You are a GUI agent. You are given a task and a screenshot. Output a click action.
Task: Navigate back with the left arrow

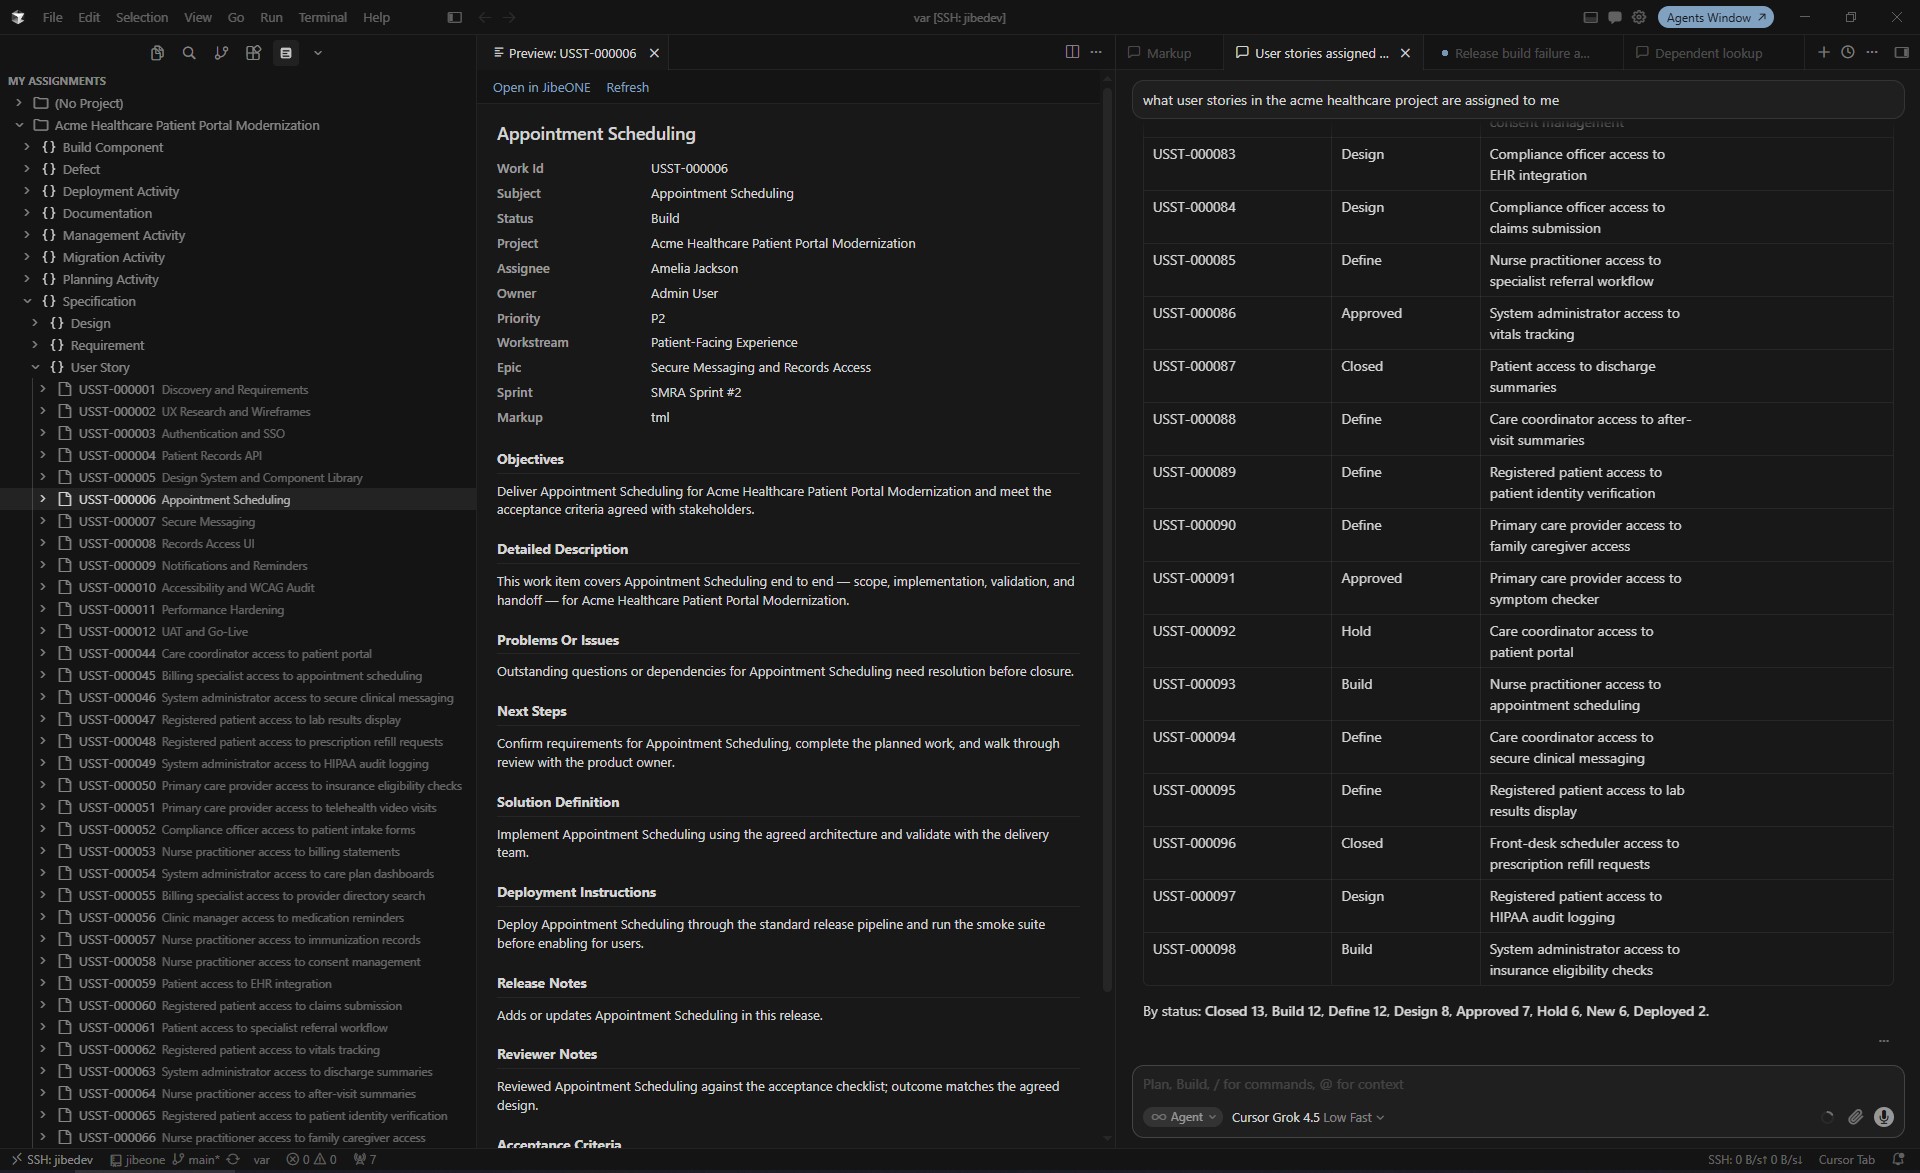[485, 17]
